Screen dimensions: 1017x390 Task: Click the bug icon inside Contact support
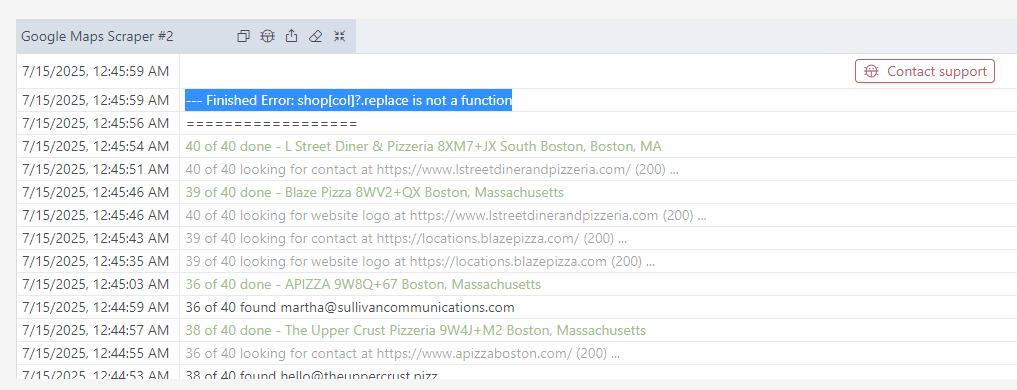click(872, 71)
